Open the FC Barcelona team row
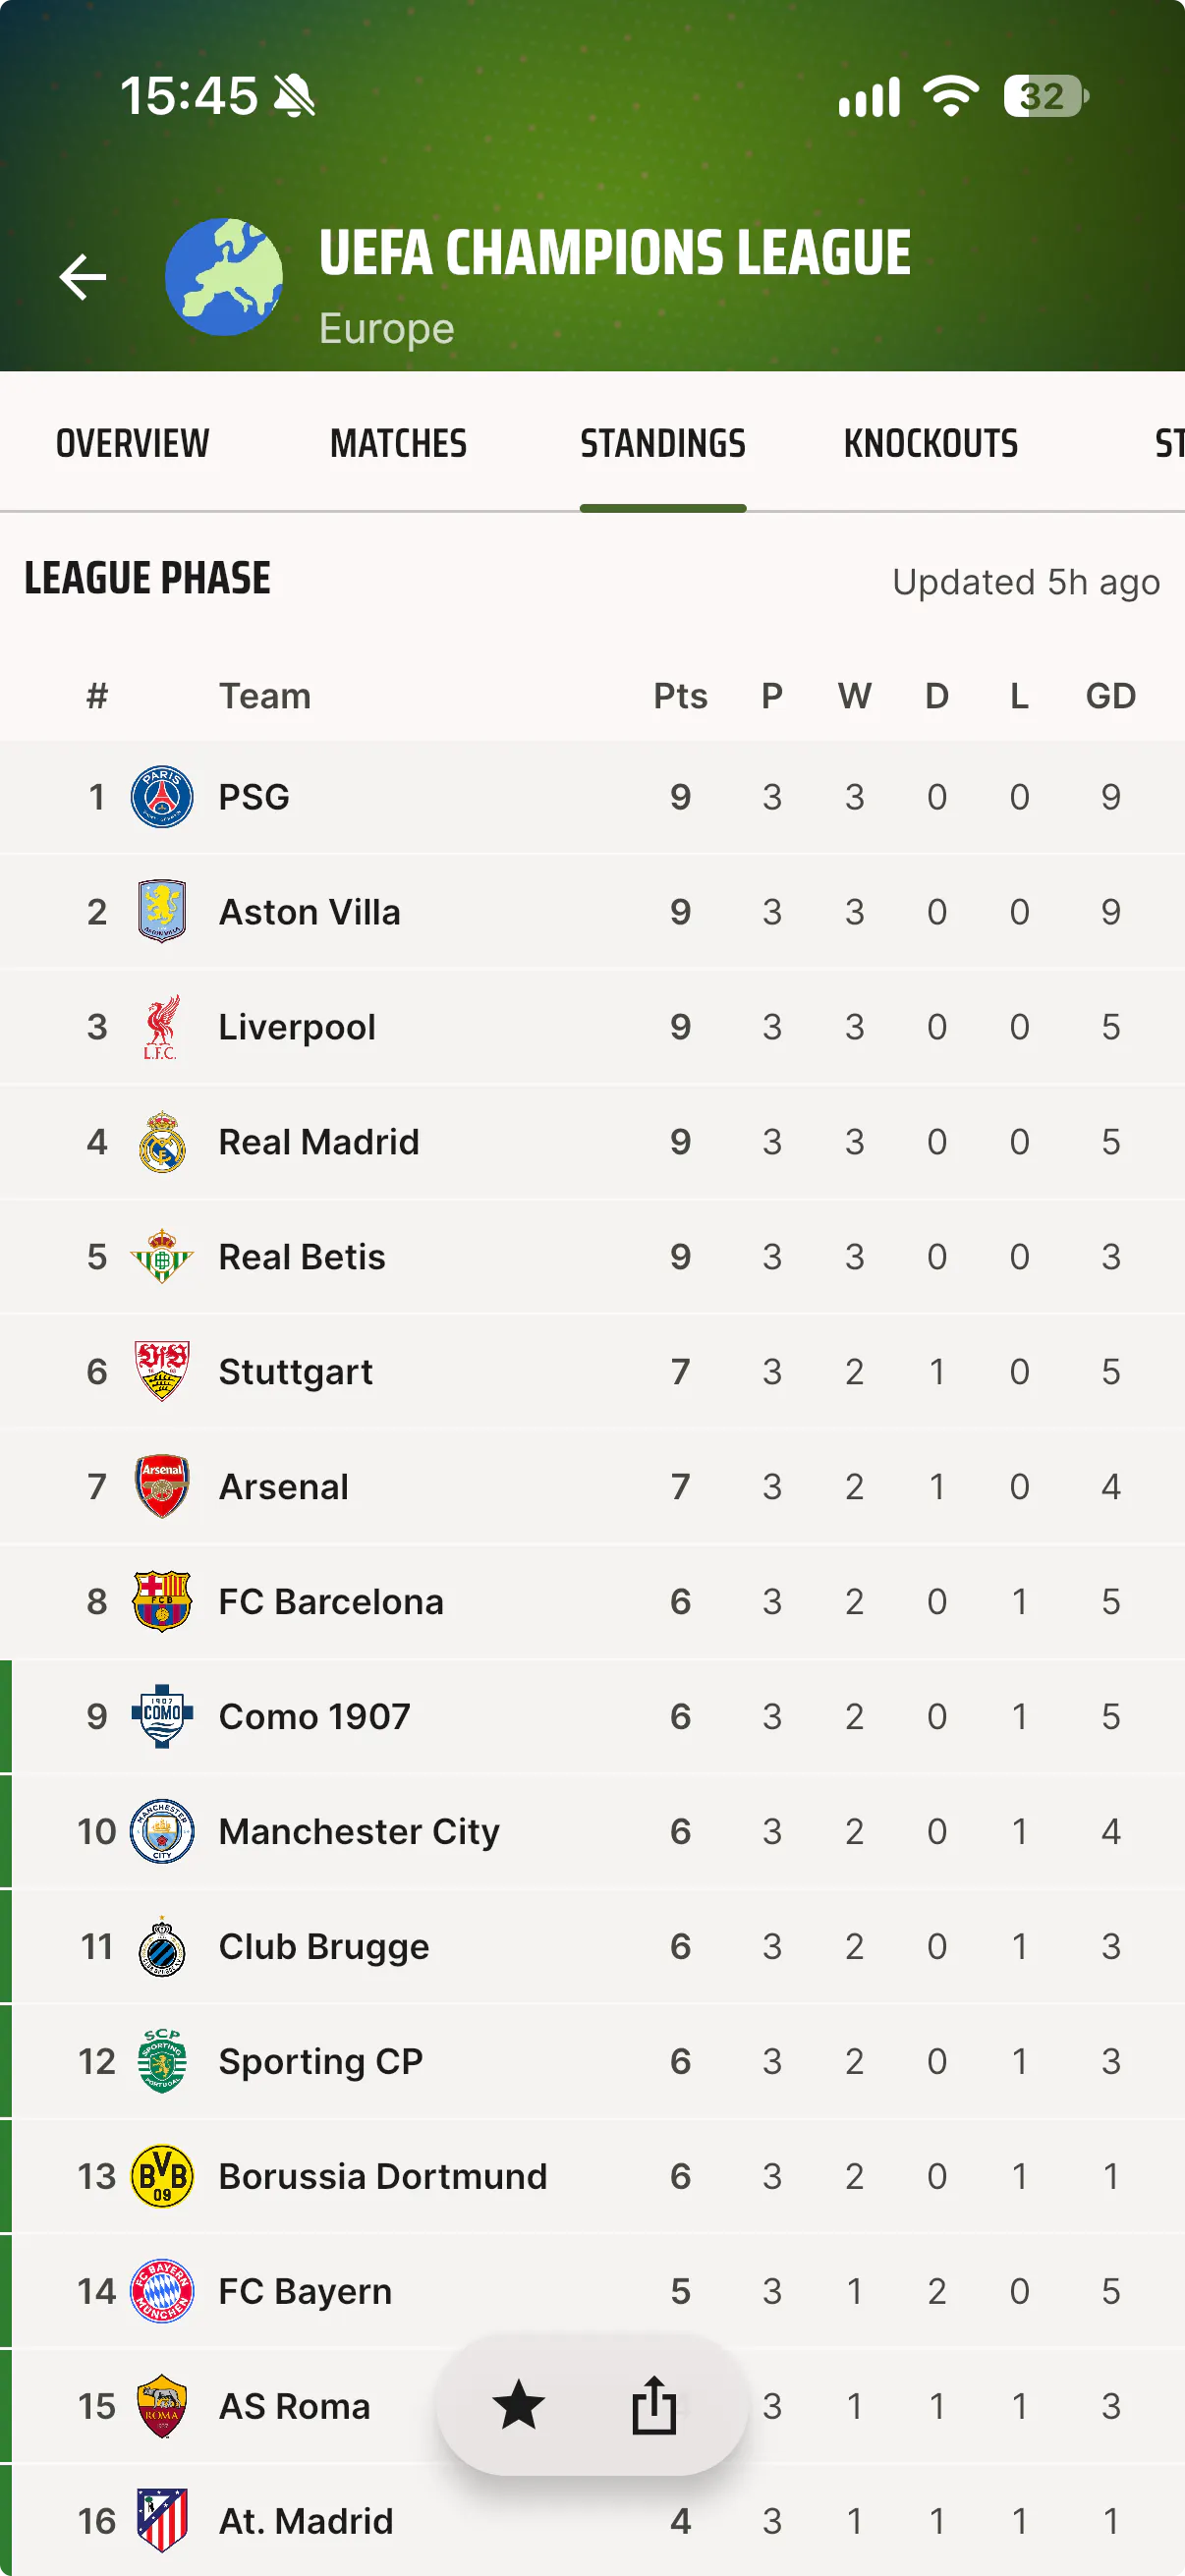The width and height of the screenshot is (1185, 2576). click(x=592, y=1601)
